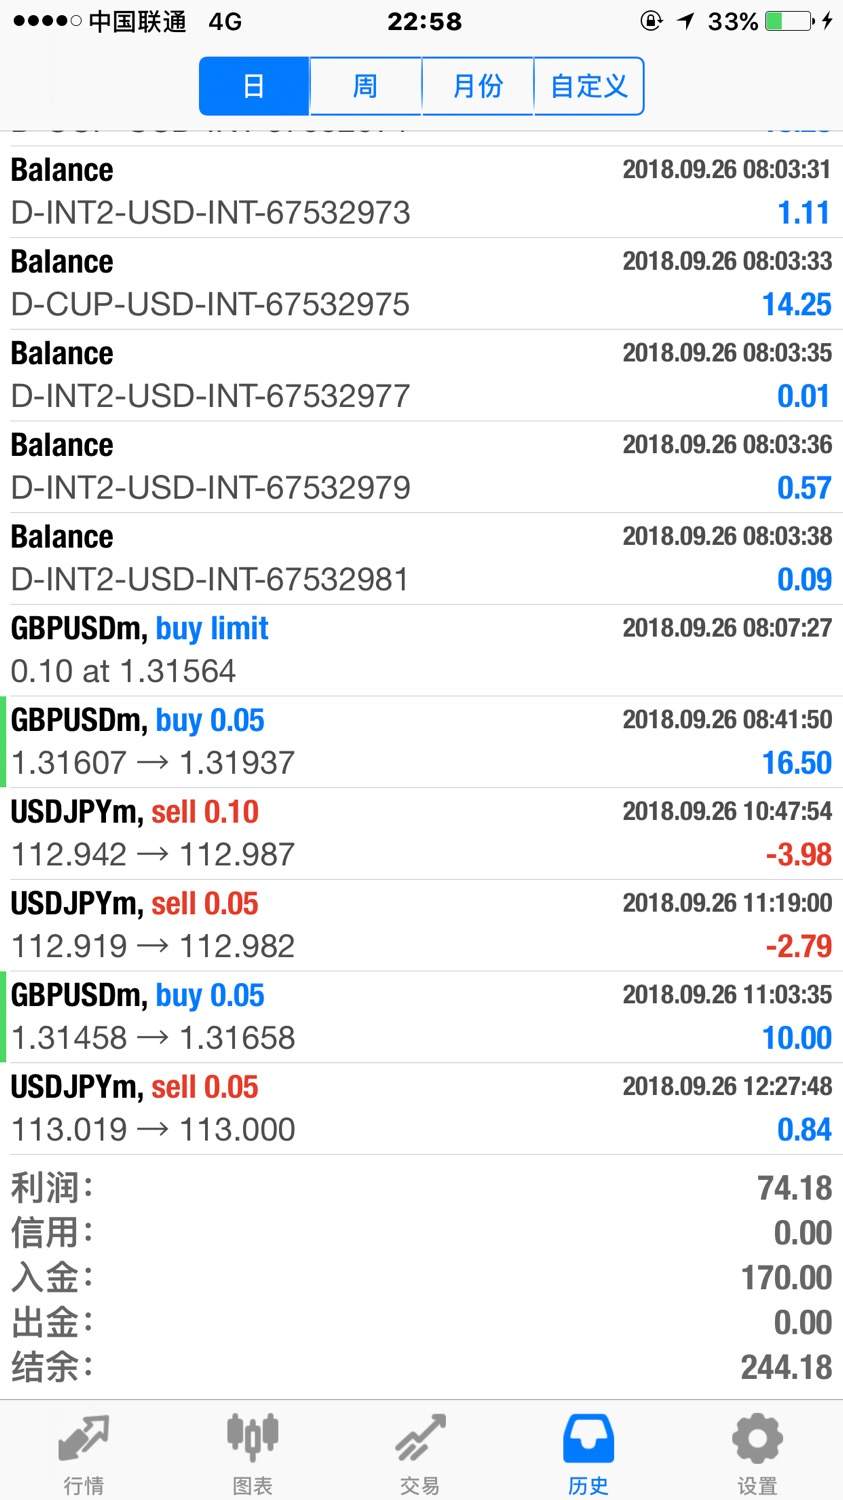Tap Balance entry D-CUP-USD-INT-67532975

coord(421,283)
